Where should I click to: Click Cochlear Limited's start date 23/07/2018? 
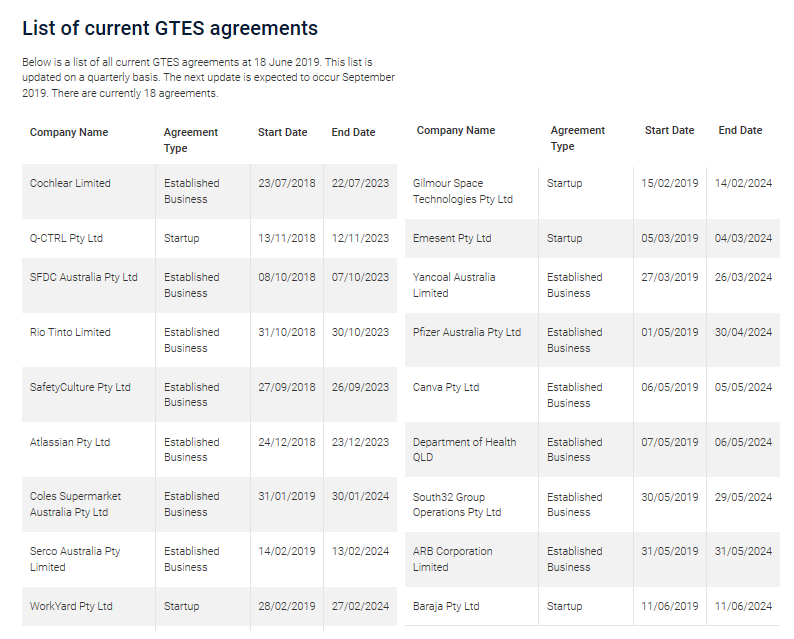click(286, 183)
